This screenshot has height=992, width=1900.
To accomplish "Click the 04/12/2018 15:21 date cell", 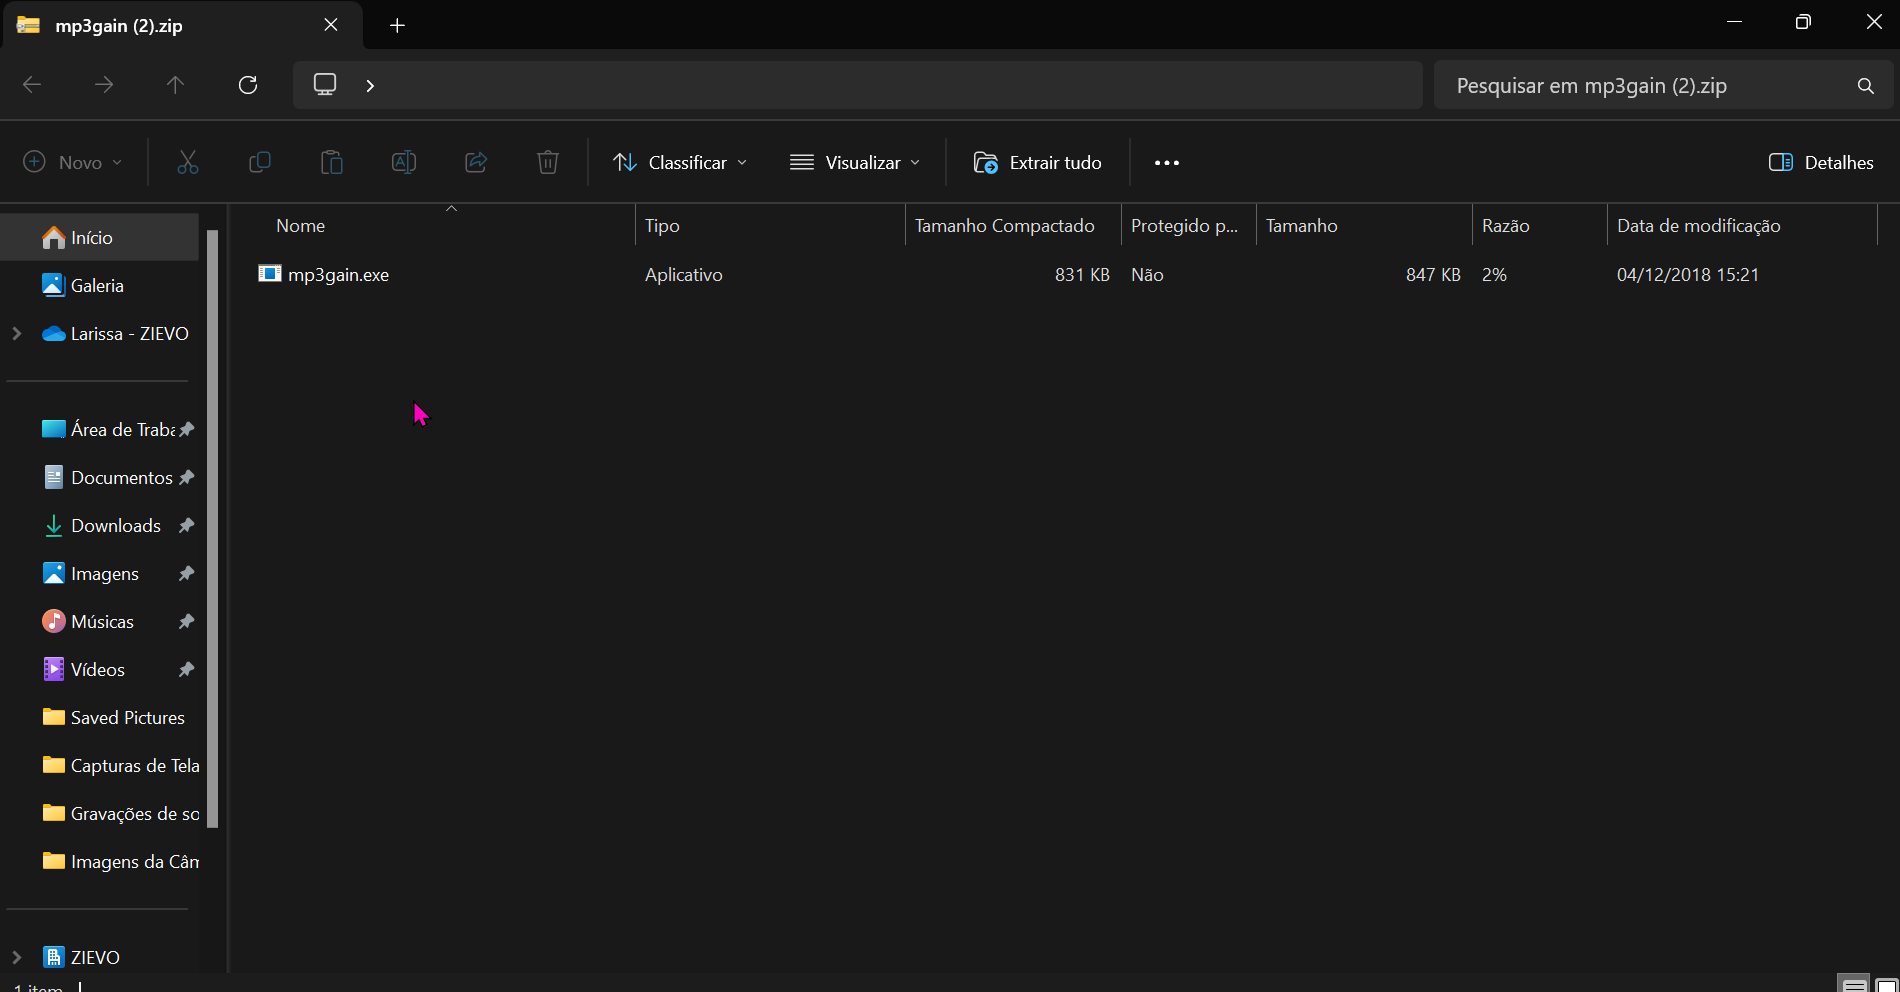I will coord(1688,274).
